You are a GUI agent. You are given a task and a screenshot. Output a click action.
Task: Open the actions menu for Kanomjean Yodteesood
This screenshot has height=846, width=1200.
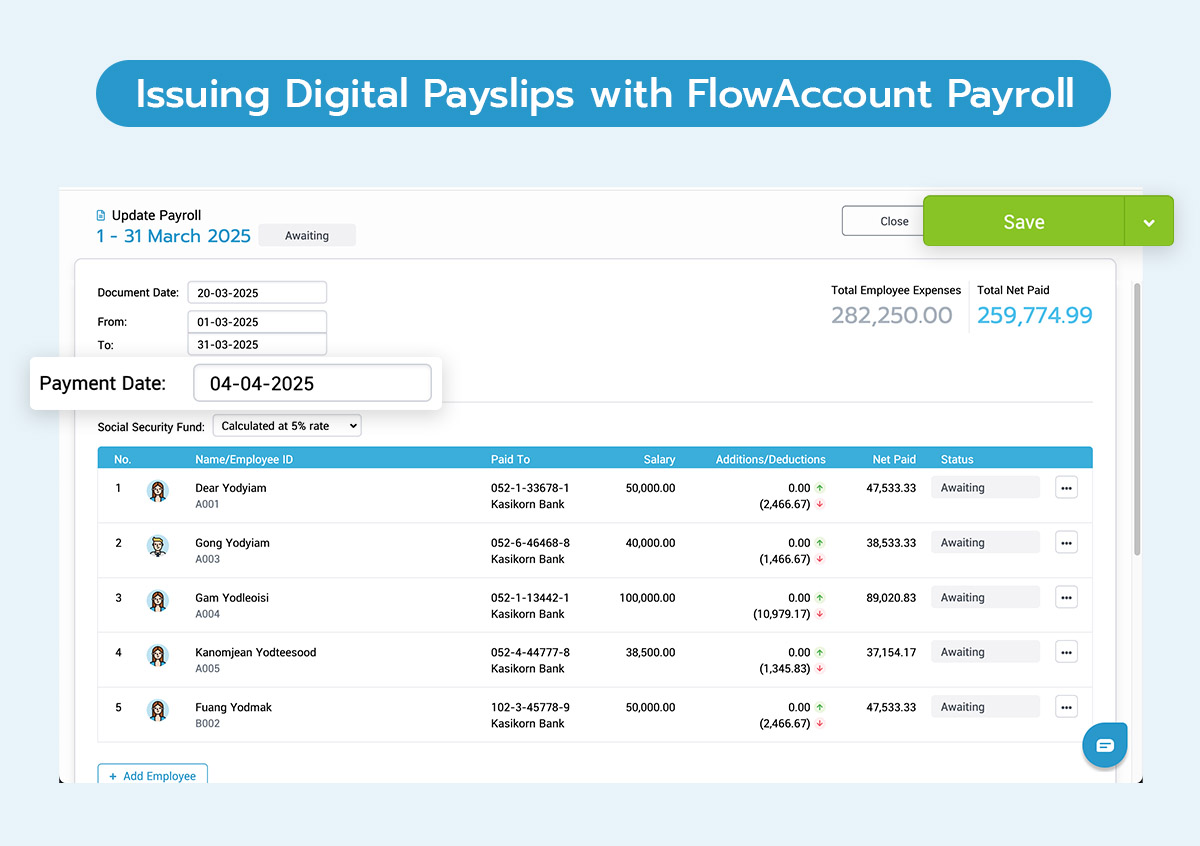[x=1066, y=651]
